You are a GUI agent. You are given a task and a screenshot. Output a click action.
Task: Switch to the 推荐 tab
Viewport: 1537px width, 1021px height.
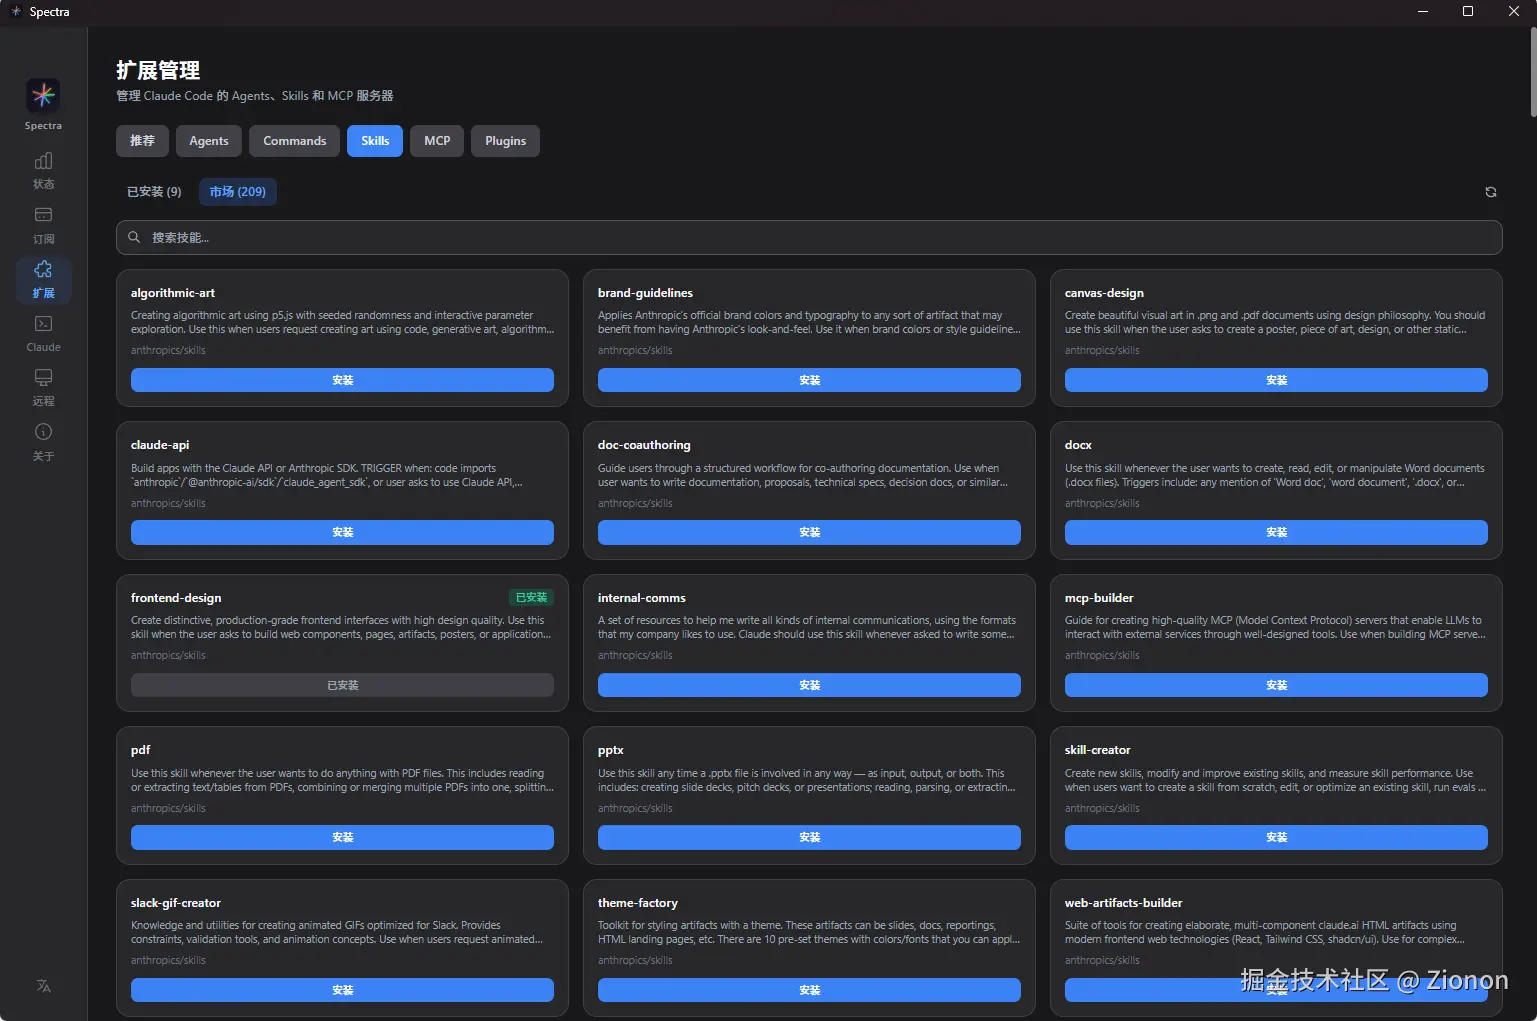142,141
